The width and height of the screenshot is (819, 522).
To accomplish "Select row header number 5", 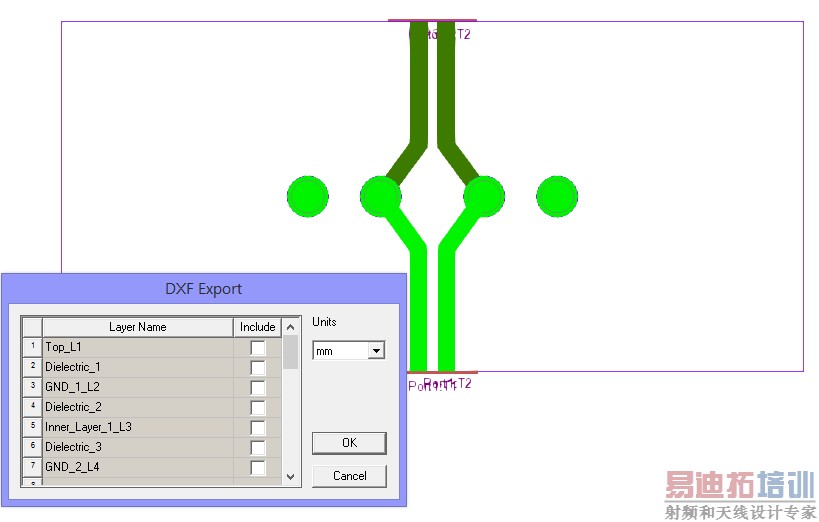I will pyautogui.click(x=32, y=427).
